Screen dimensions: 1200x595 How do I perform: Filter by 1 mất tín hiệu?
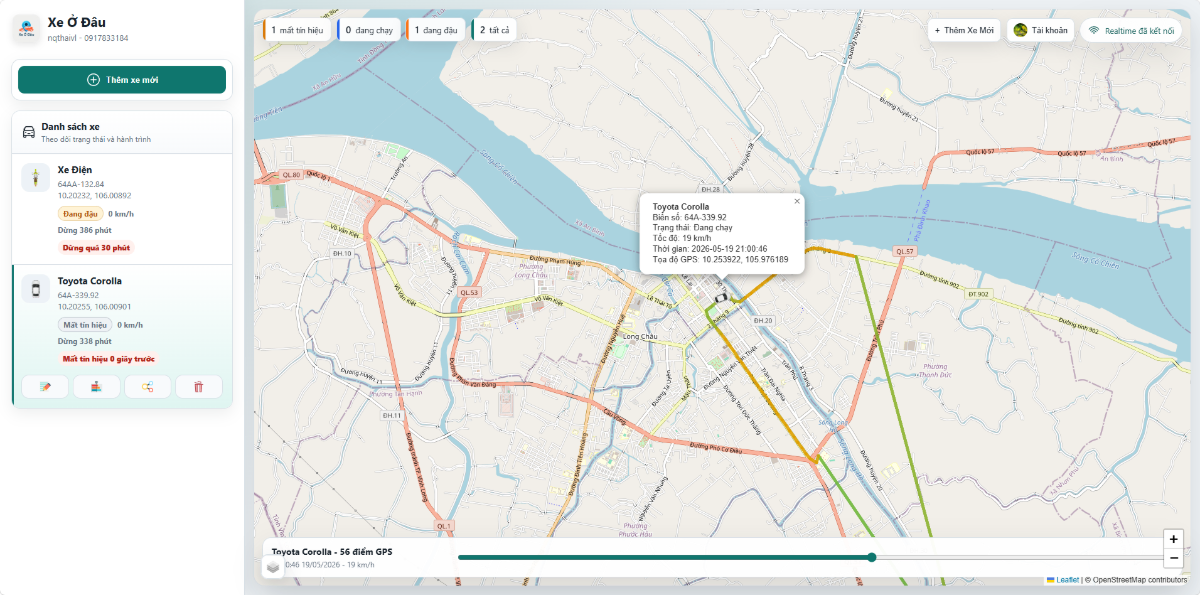coord(297,30)
